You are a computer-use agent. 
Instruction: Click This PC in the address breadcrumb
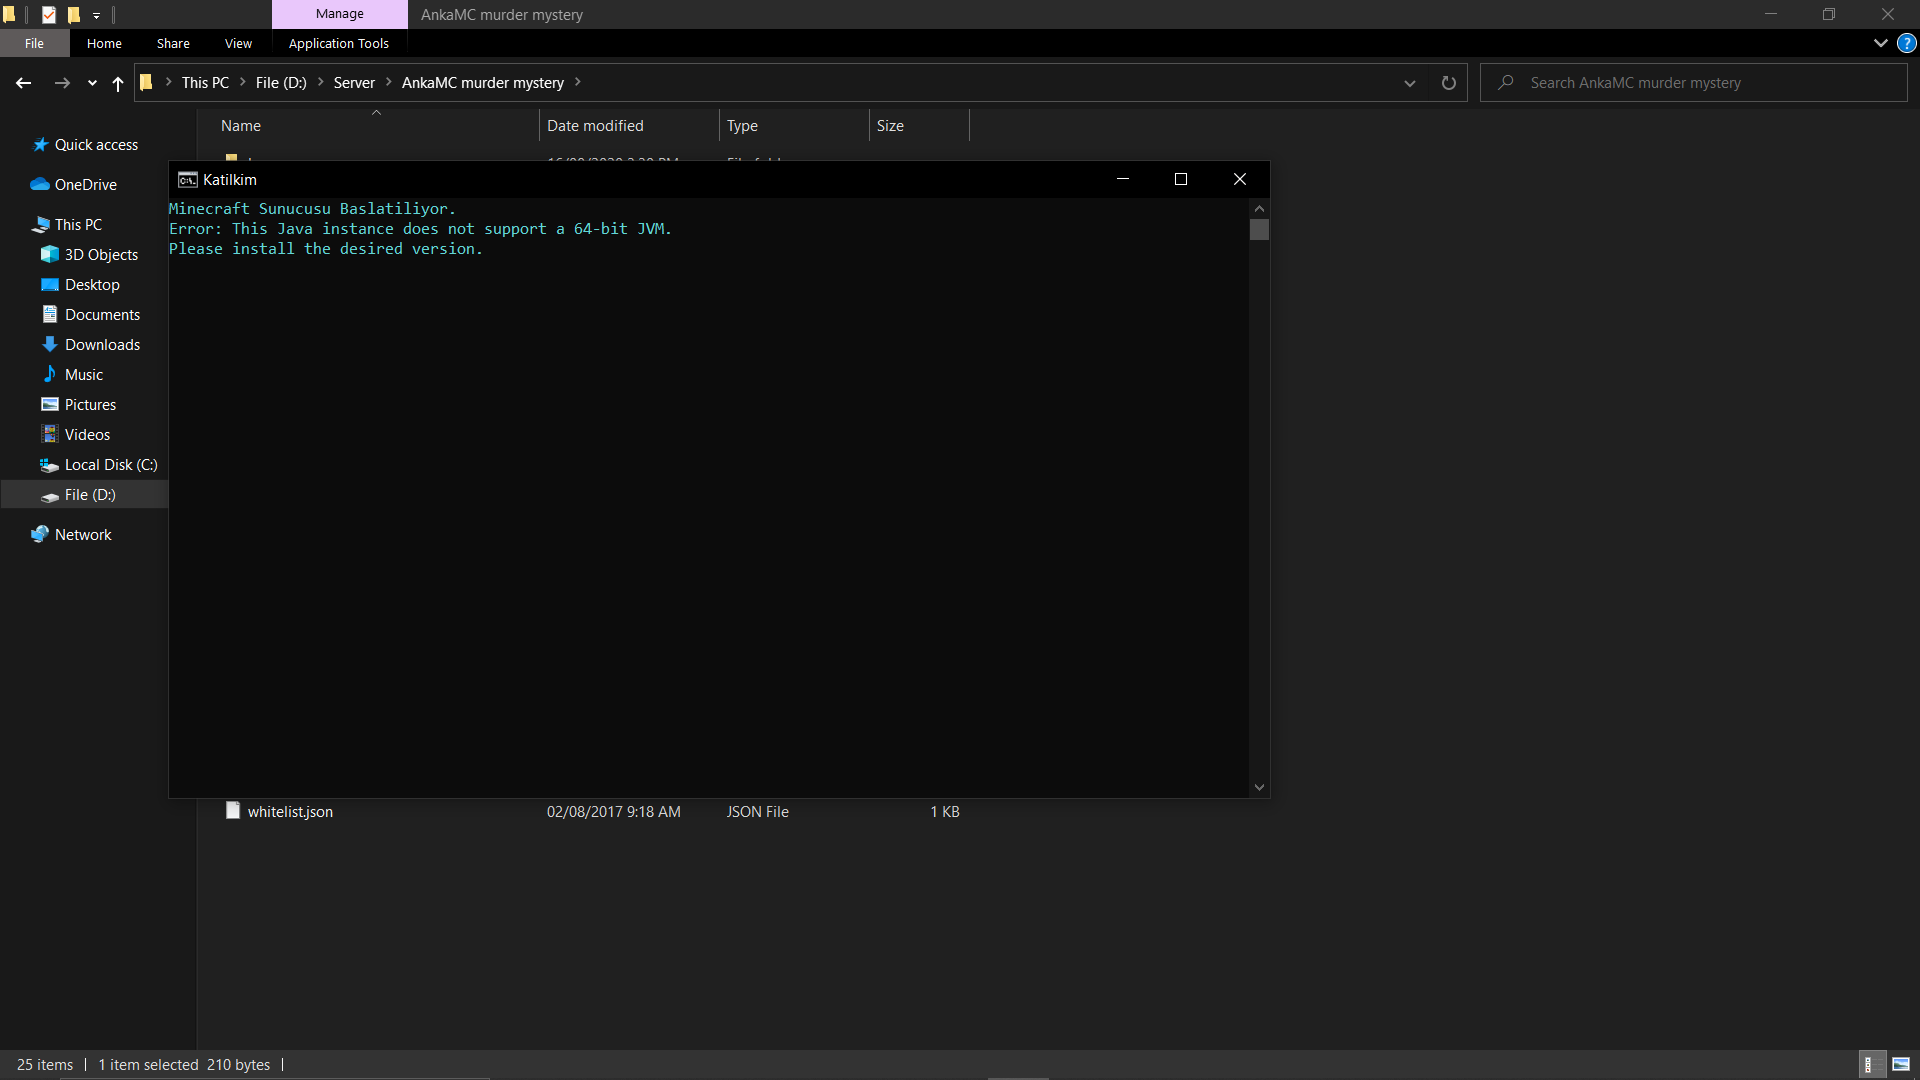pyautogui.click(x=205, y=83)
